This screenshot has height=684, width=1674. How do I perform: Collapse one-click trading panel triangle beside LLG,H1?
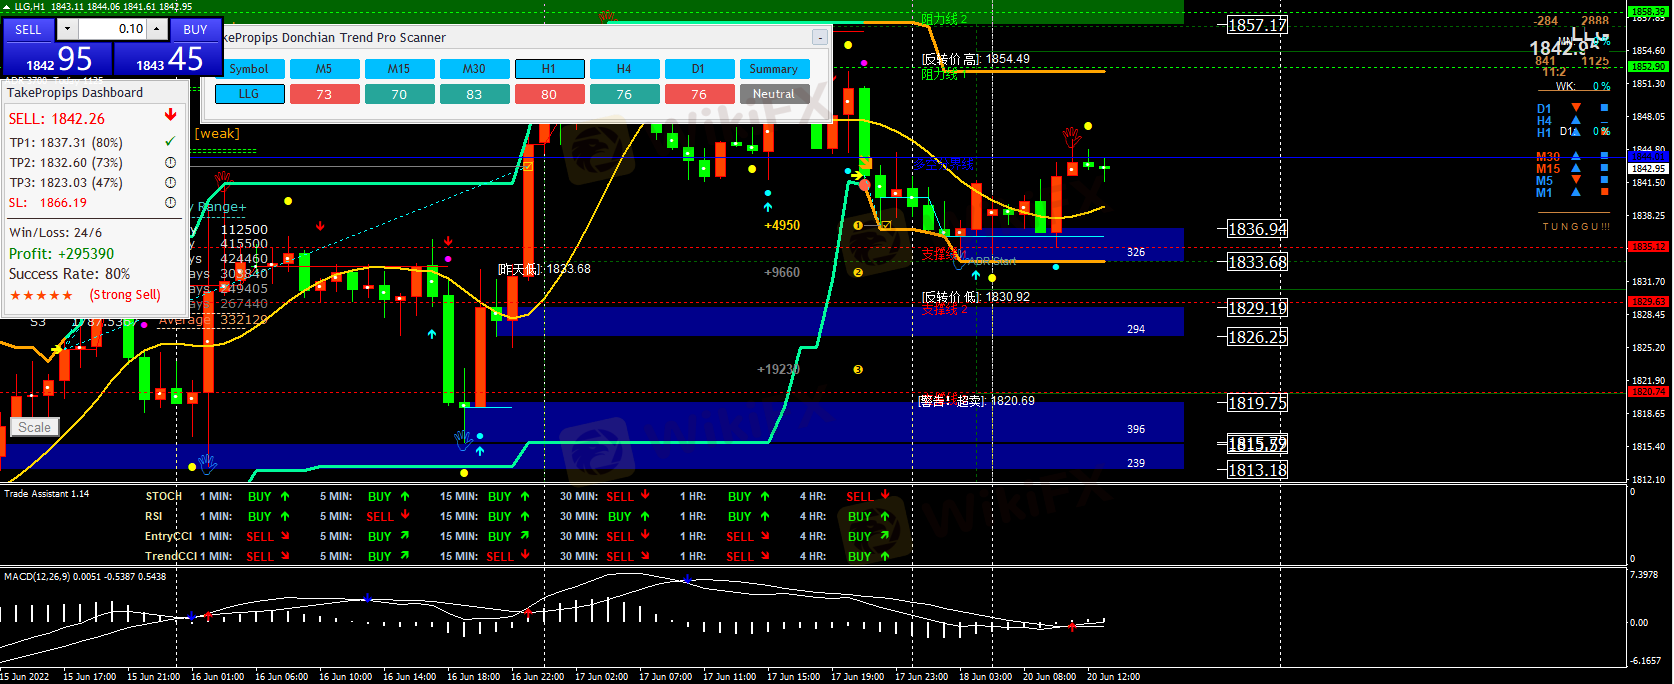pyautogui.click(x=6, y=7)
